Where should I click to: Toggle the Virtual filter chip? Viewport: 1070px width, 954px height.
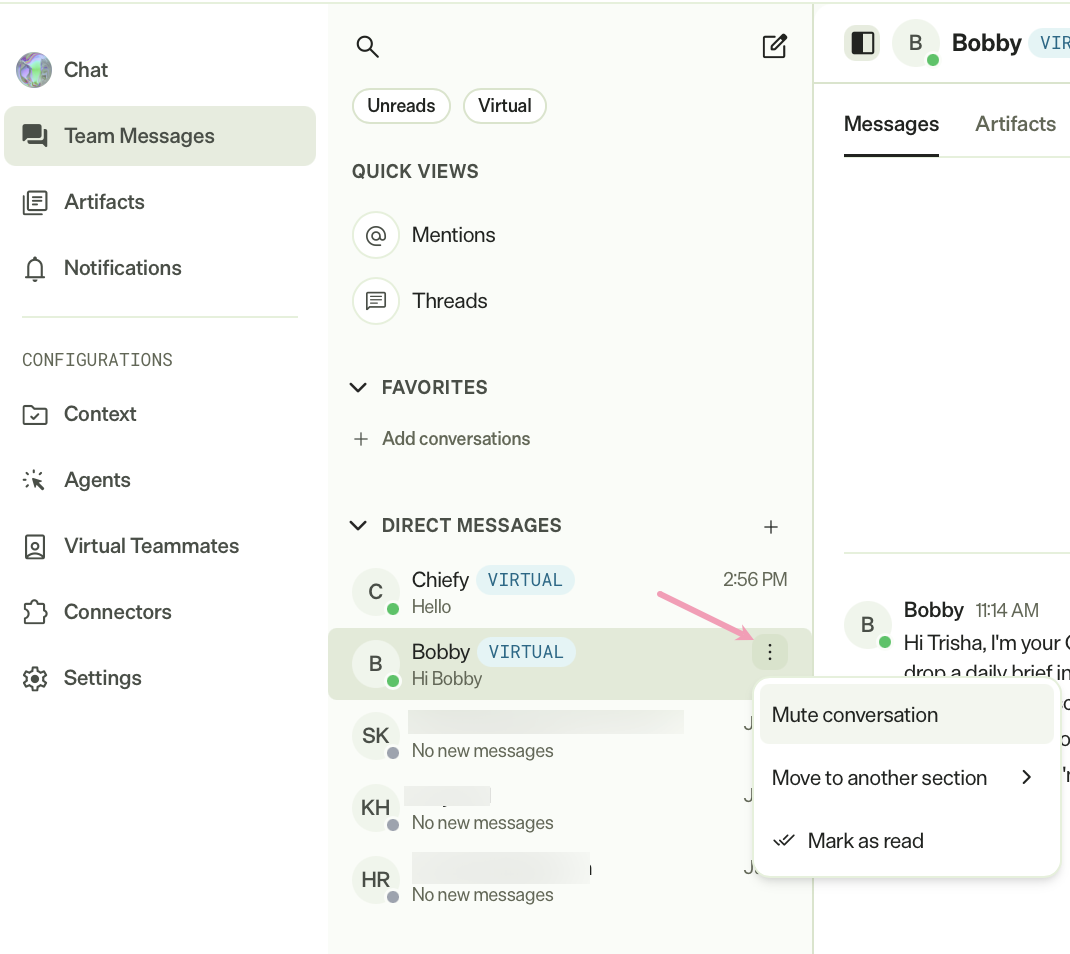click(504, 106)
